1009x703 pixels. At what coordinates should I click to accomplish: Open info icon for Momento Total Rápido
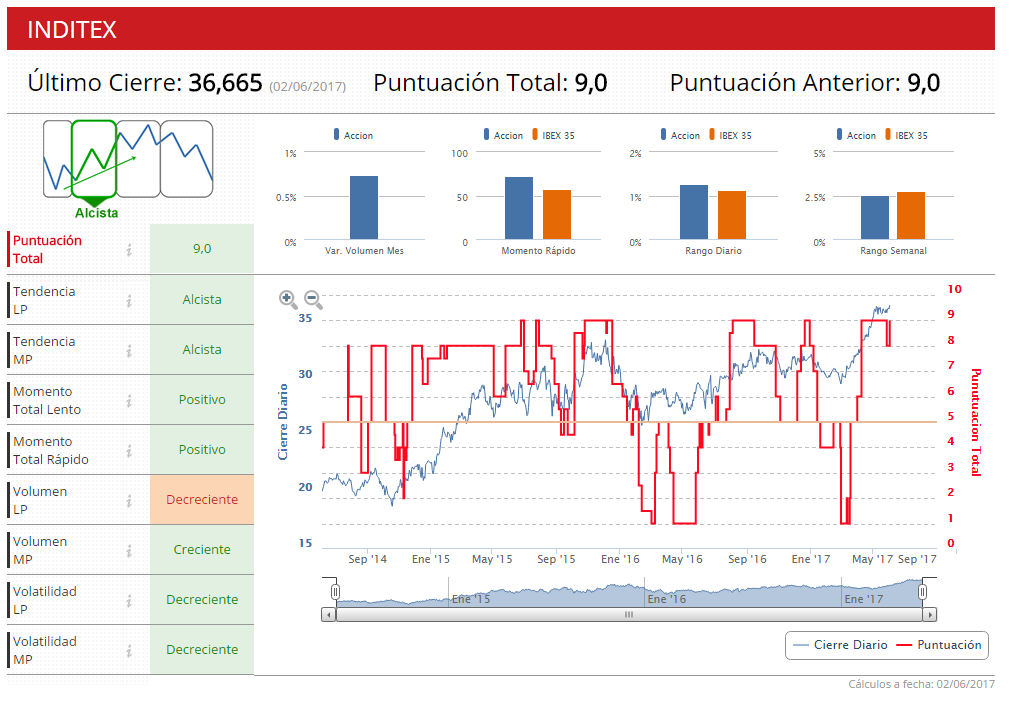129,451
